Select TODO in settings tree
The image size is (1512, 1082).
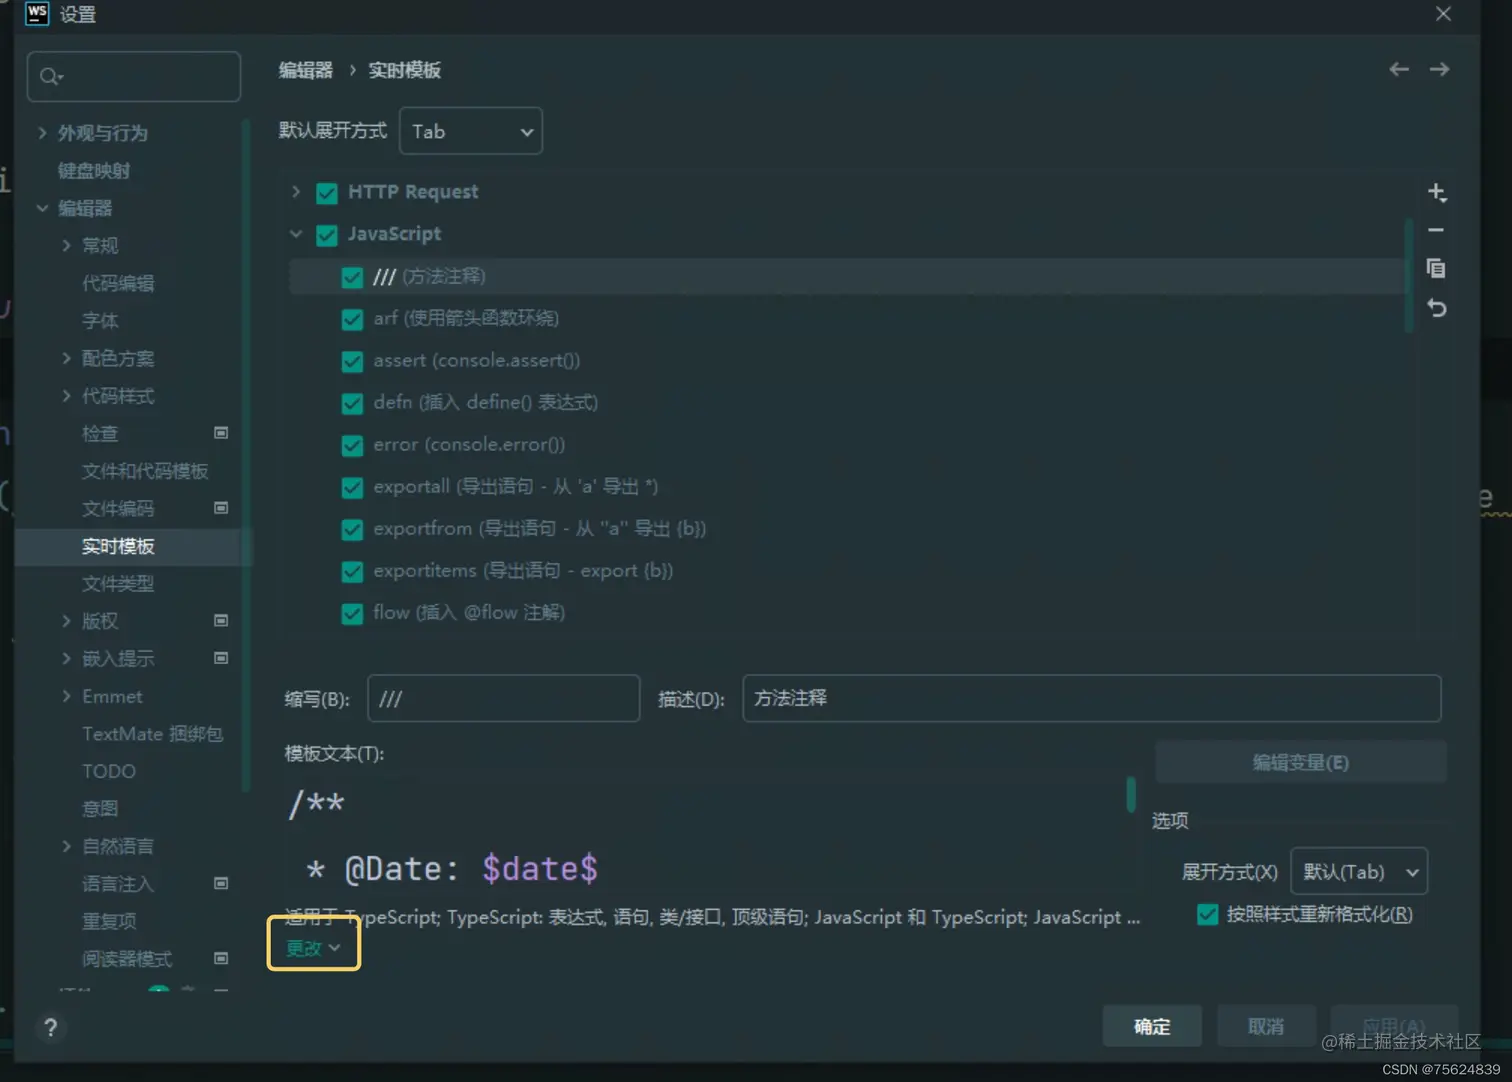(x=108, y=771)
